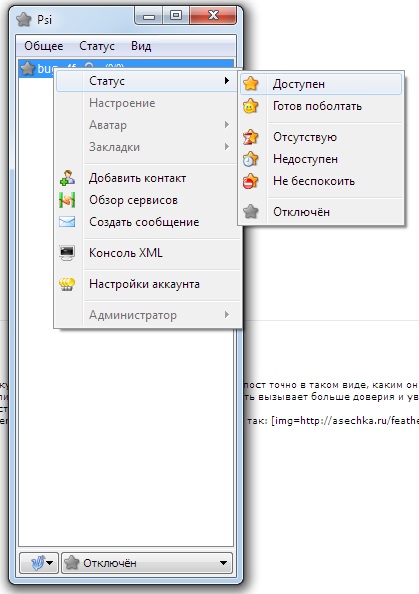This screenshot has width=419, height=594.
Task: Open the Отключён status dropdown at bottom
Action: [147, 563]
